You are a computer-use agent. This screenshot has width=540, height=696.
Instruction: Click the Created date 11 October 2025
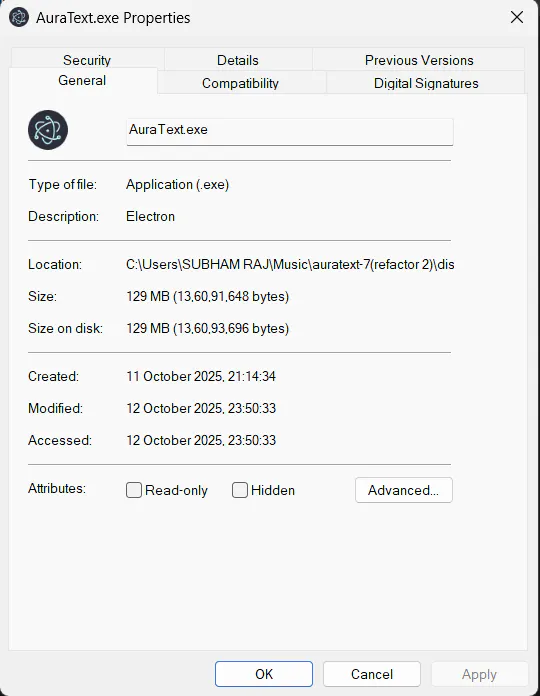coord(201,376)
